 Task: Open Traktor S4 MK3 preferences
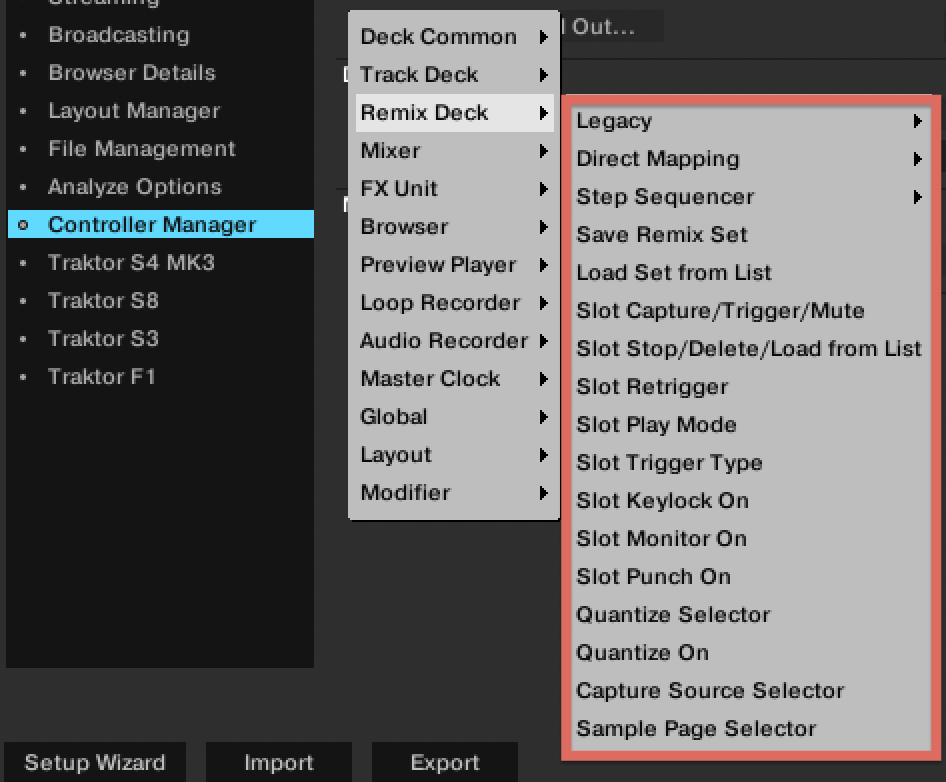131,263
